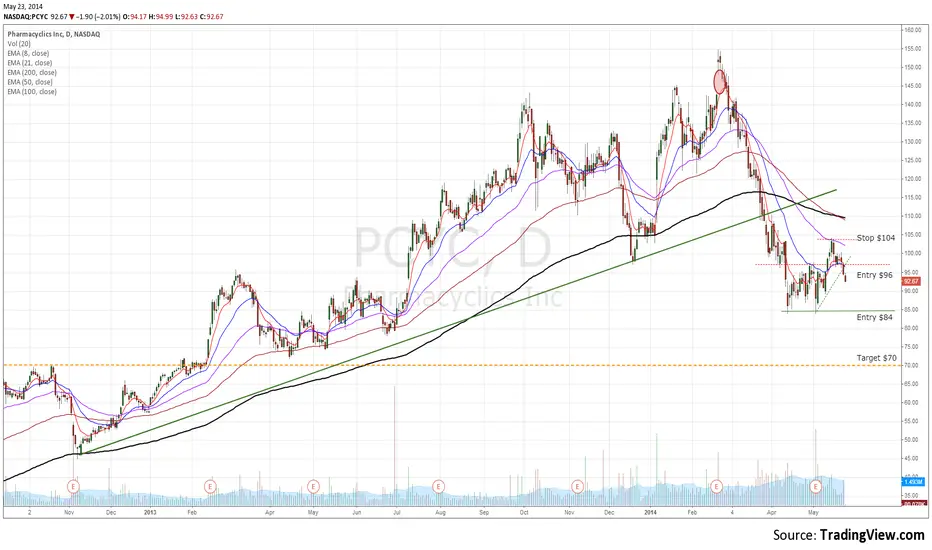Click the 70.00 price axis label

coord(912,365)
